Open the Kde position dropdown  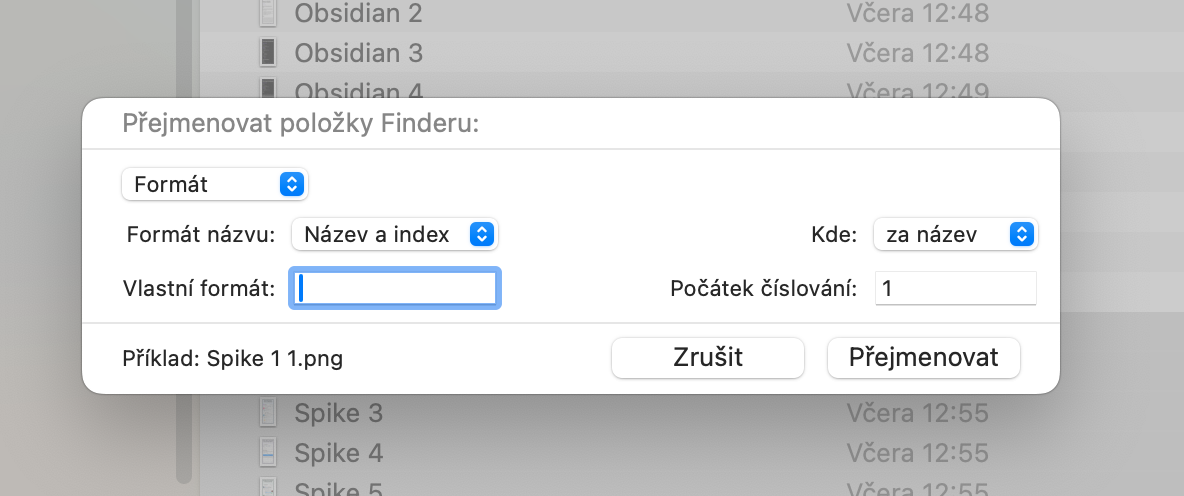[955, 235]
